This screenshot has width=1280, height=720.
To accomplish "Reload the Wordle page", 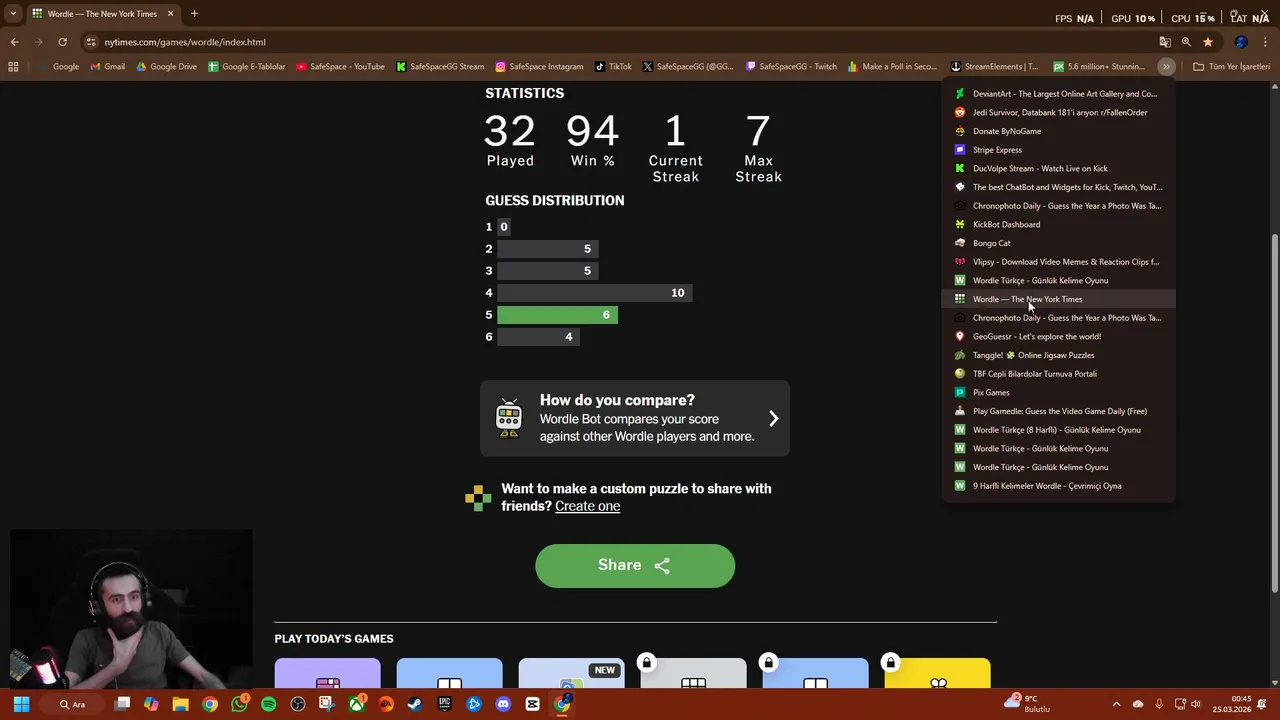I will click(x=62, y=42).
